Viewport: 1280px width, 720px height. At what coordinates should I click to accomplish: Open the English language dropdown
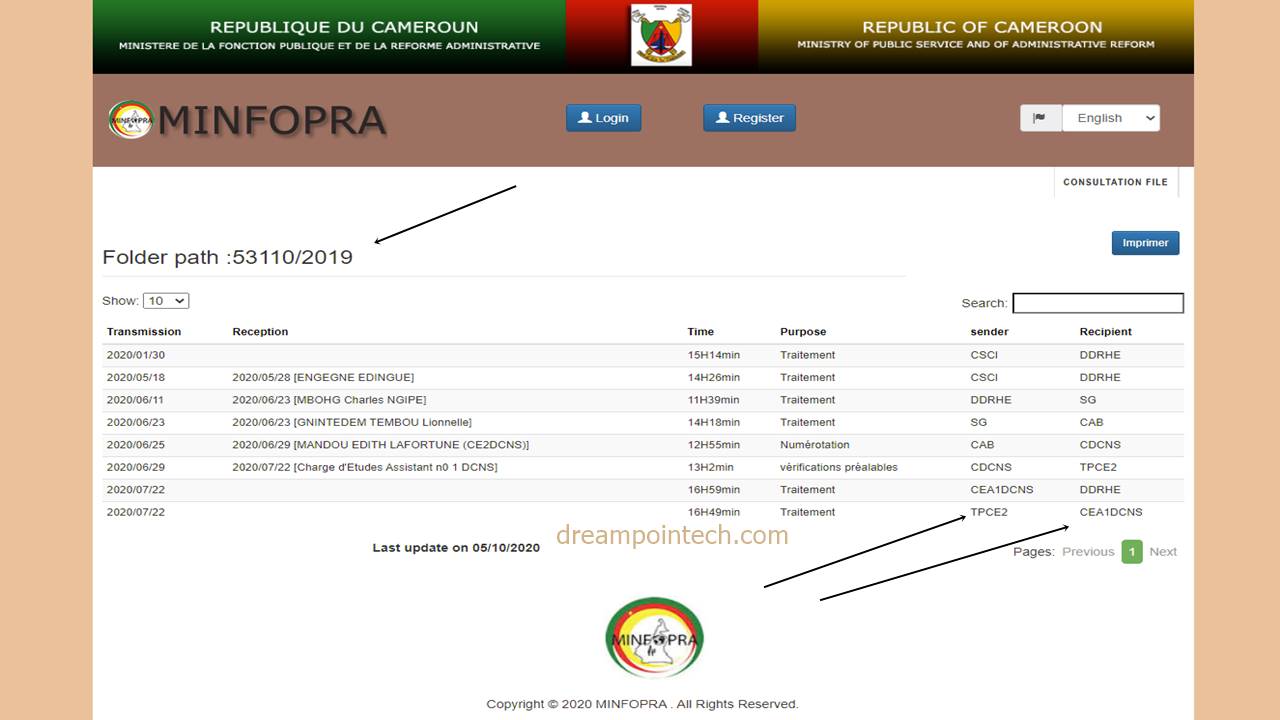point(1110,117)
